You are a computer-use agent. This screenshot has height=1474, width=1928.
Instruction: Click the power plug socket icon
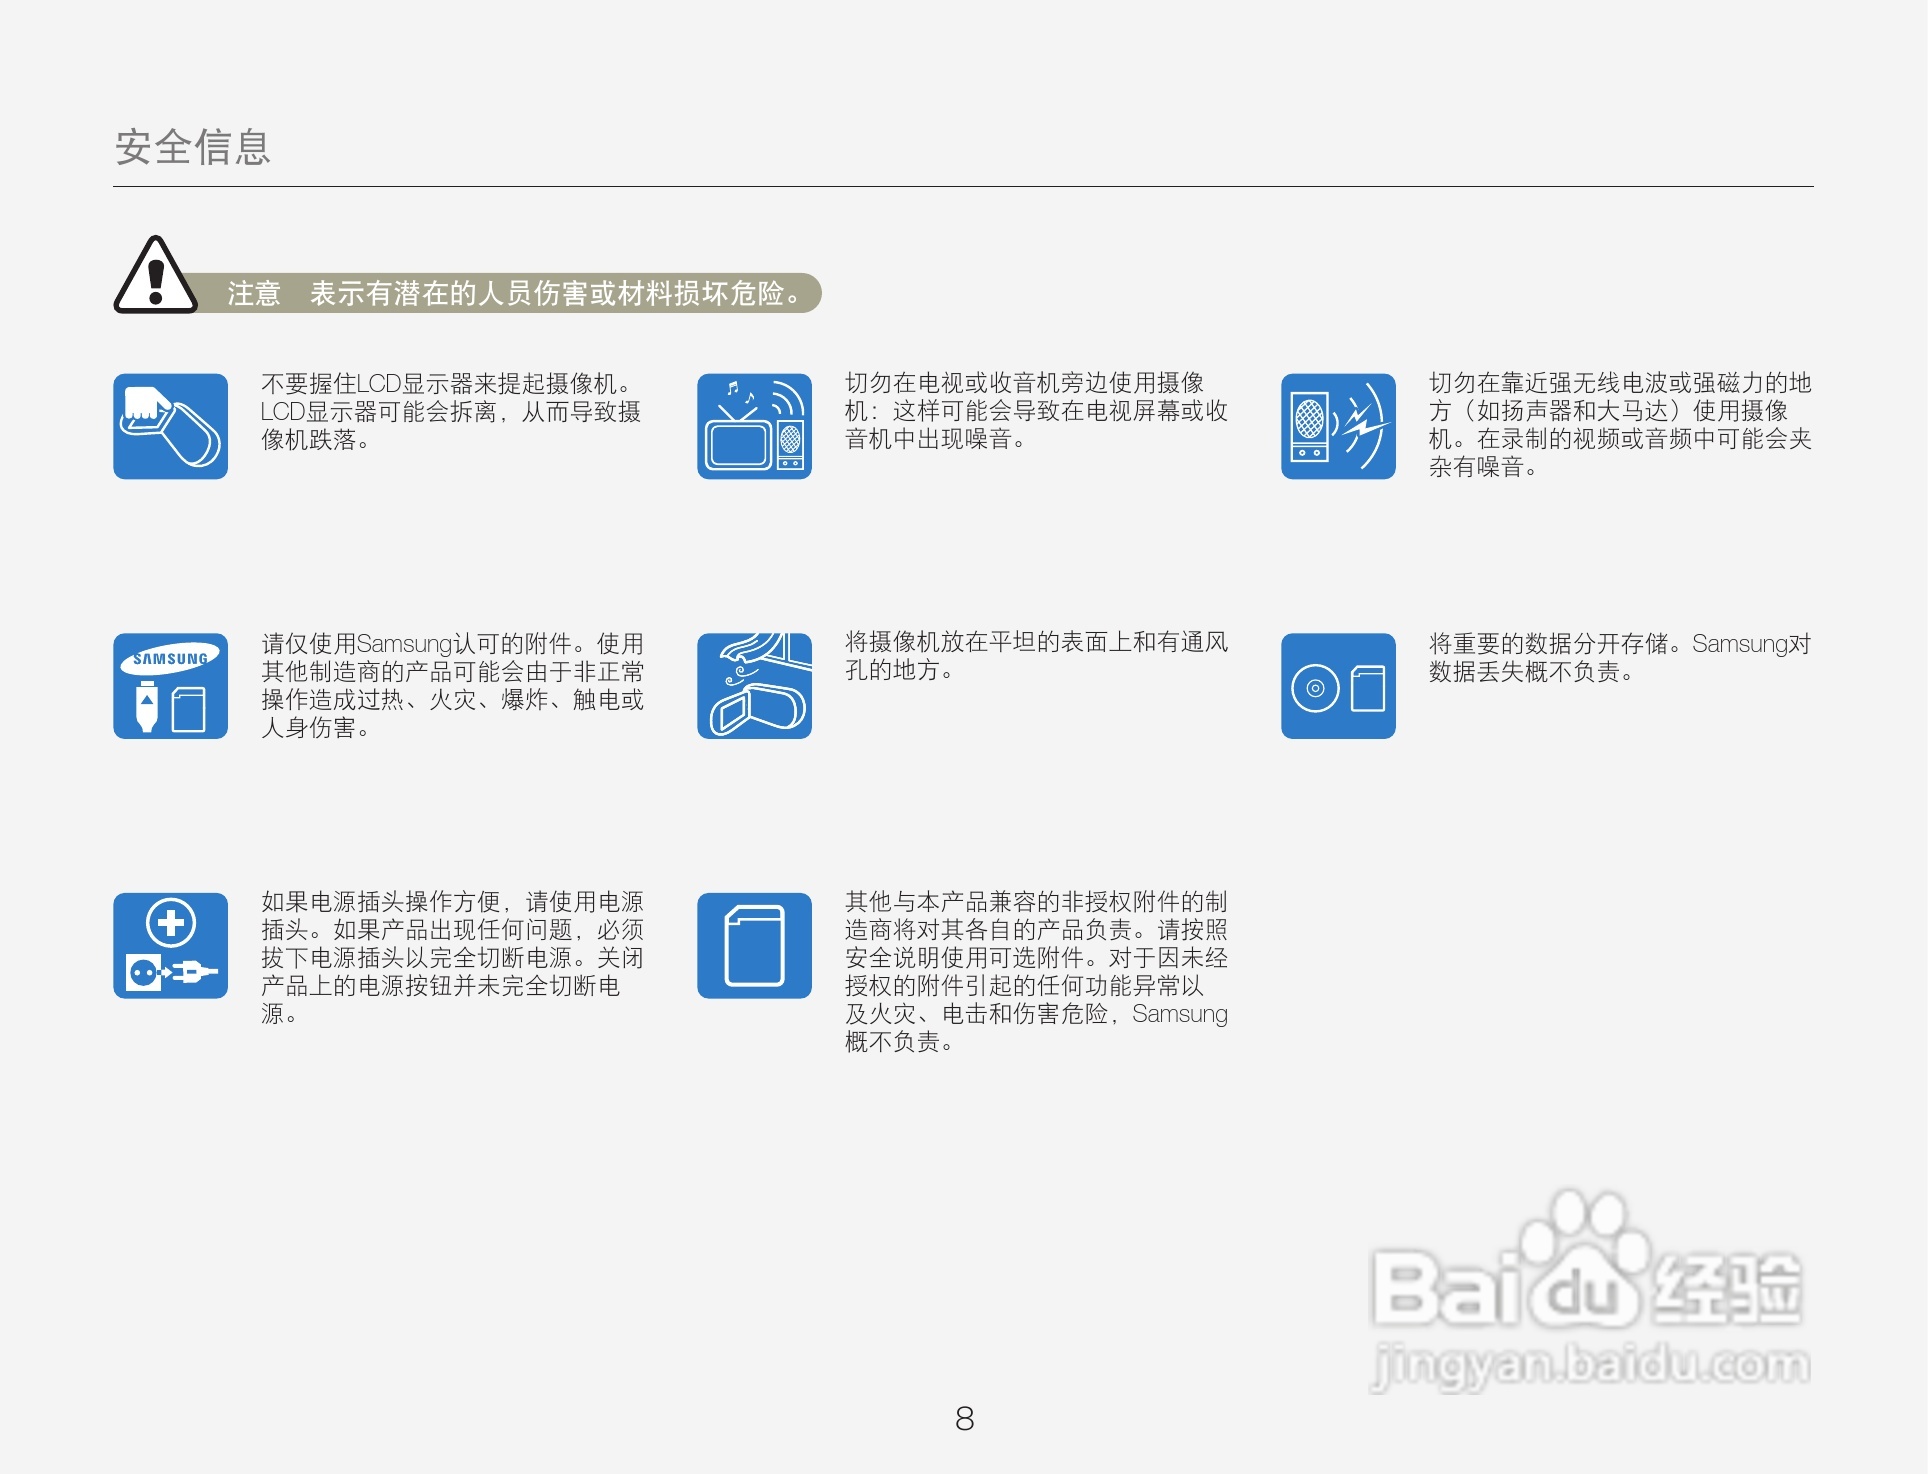pos(170,946)
